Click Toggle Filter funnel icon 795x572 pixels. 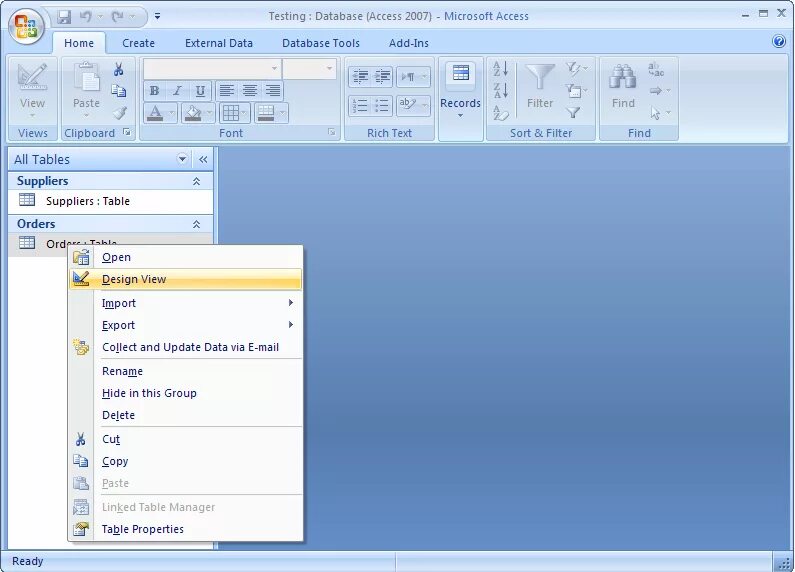click(573, 113)
